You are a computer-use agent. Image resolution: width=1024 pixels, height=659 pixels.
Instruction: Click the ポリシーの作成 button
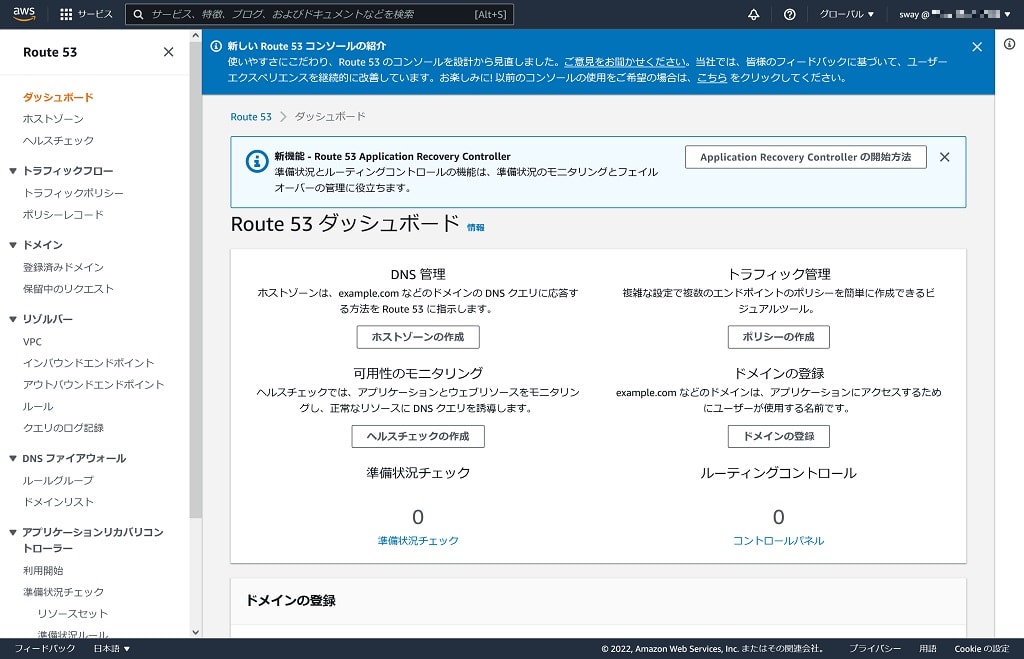(x=778, y=337)
